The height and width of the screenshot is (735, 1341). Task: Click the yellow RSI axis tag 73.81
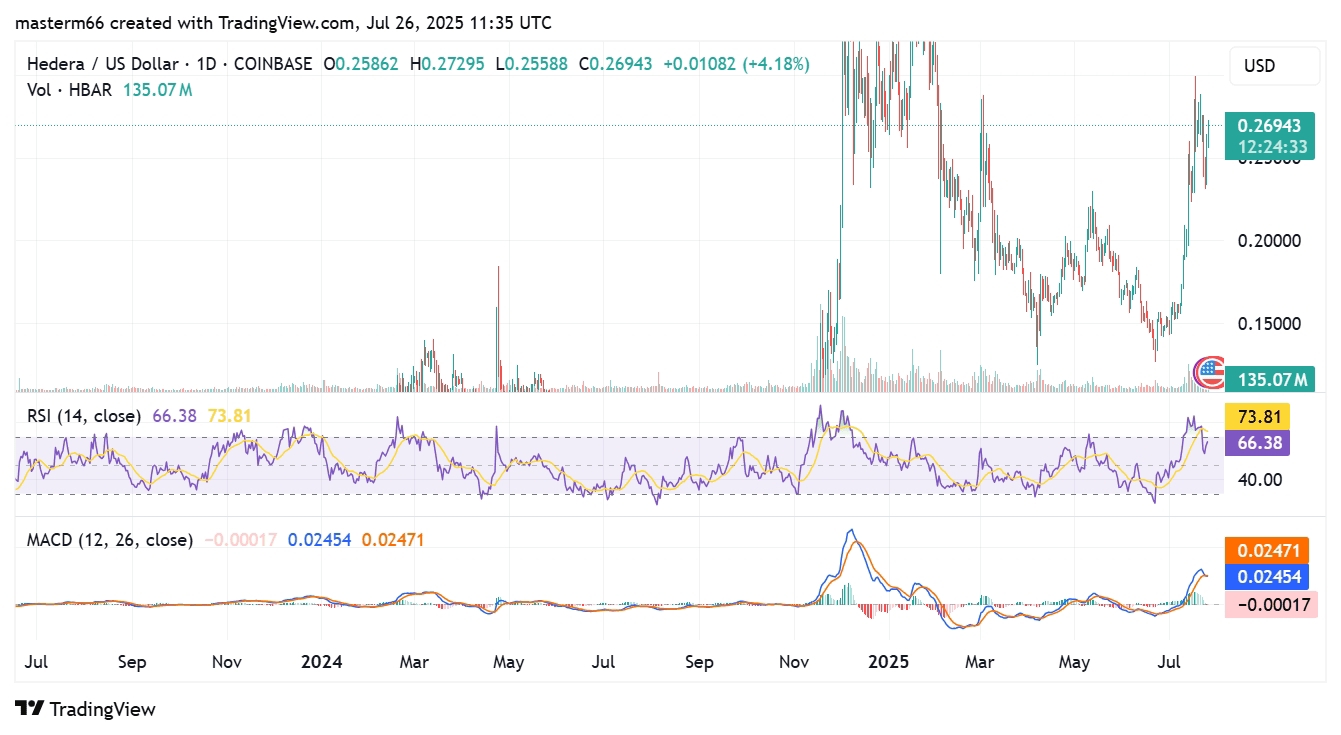tap(1256, 416)
